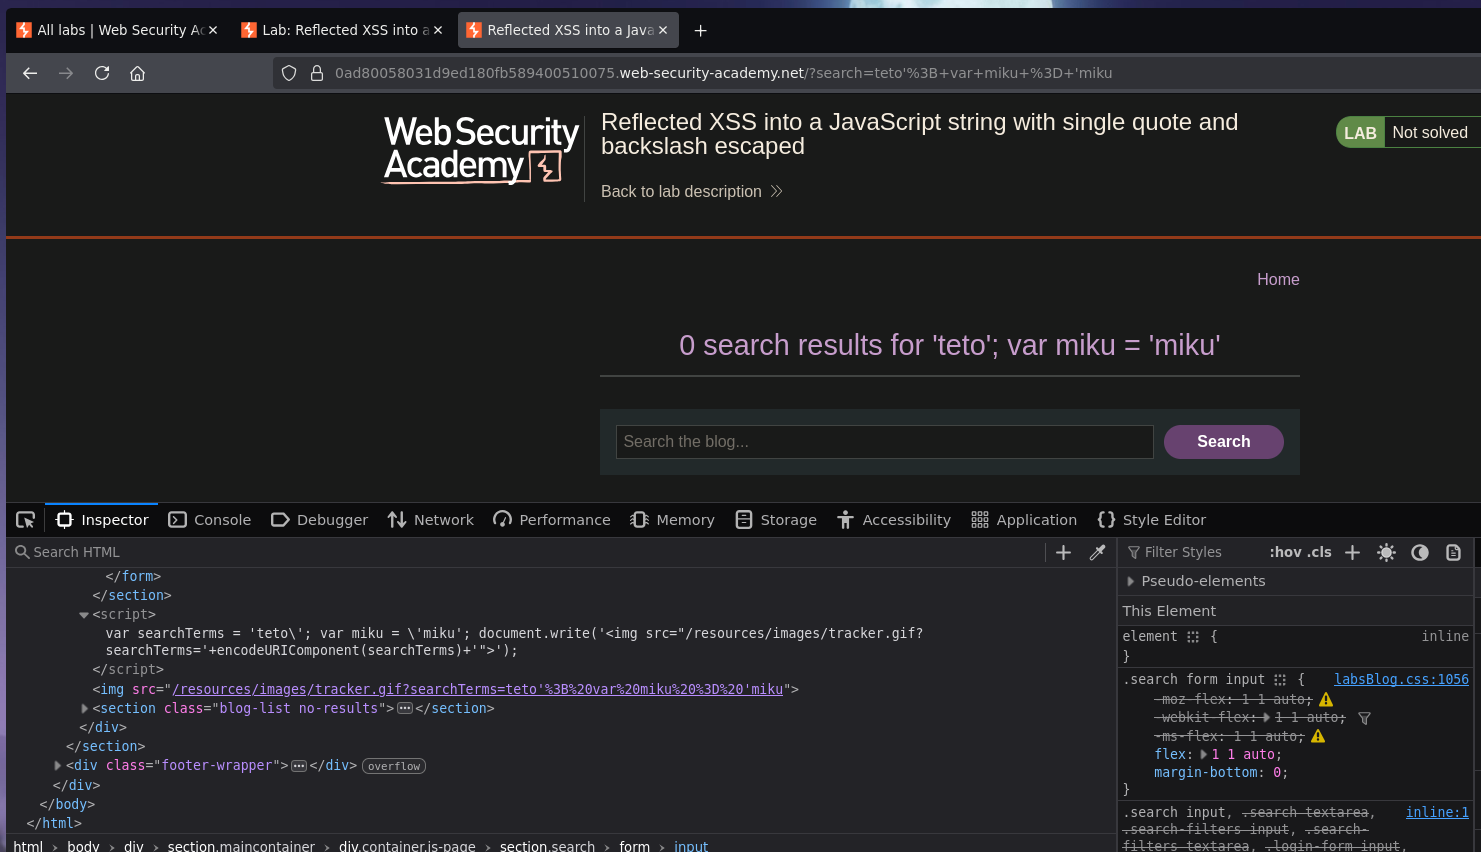Select the 'input' breadcrumb item
Screen dimensions: 1481x852
tap(691, 847)
